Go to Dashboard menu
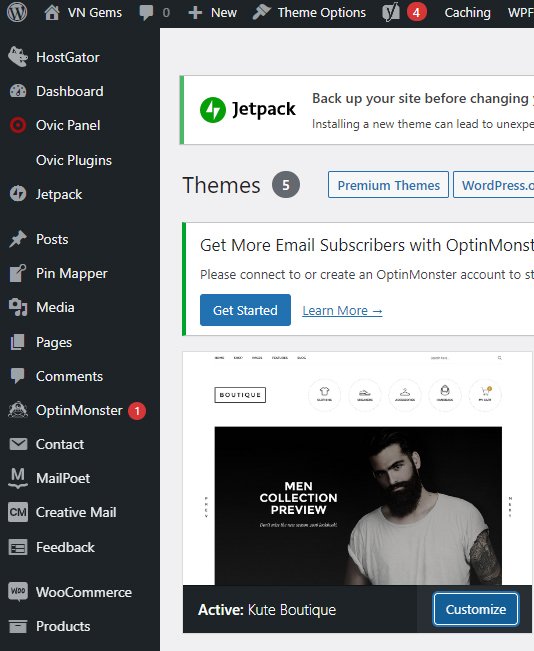 pos(70,91)
